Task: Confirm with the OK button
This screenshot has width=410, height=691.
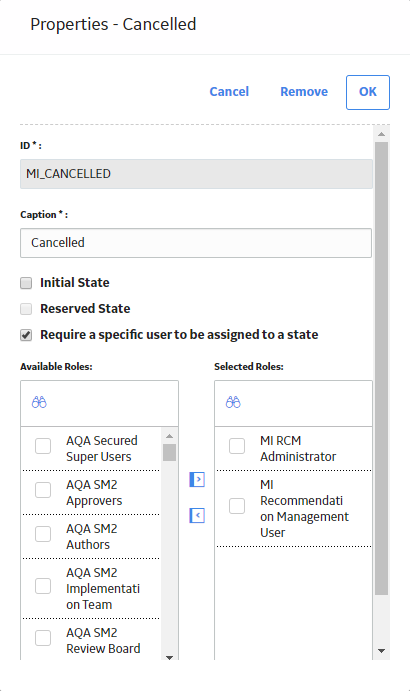Action: tap(368, 92)
